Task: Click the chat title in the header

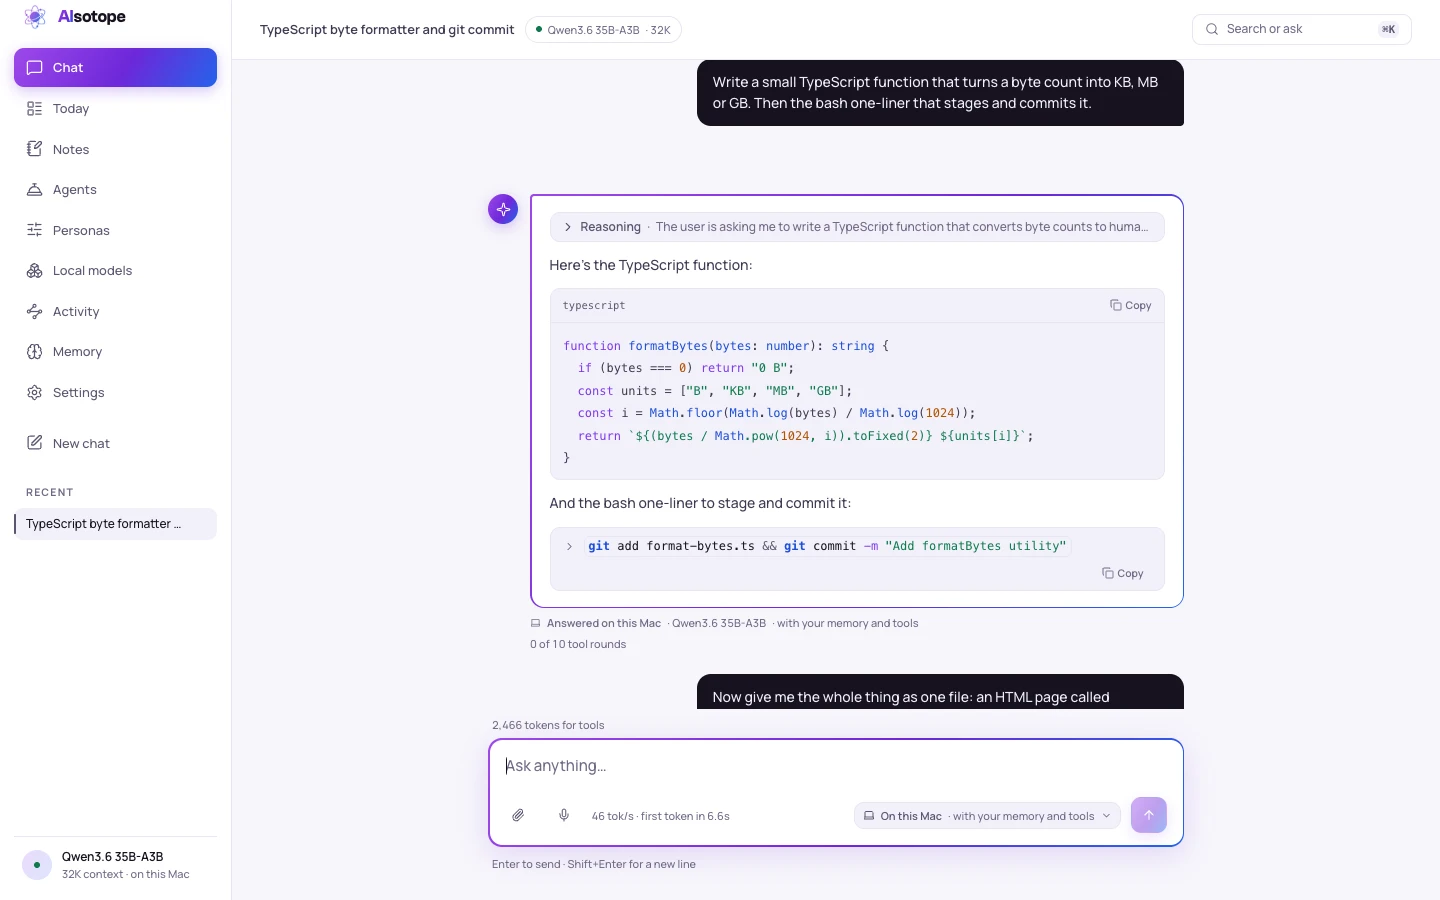Action: (387, 30)
